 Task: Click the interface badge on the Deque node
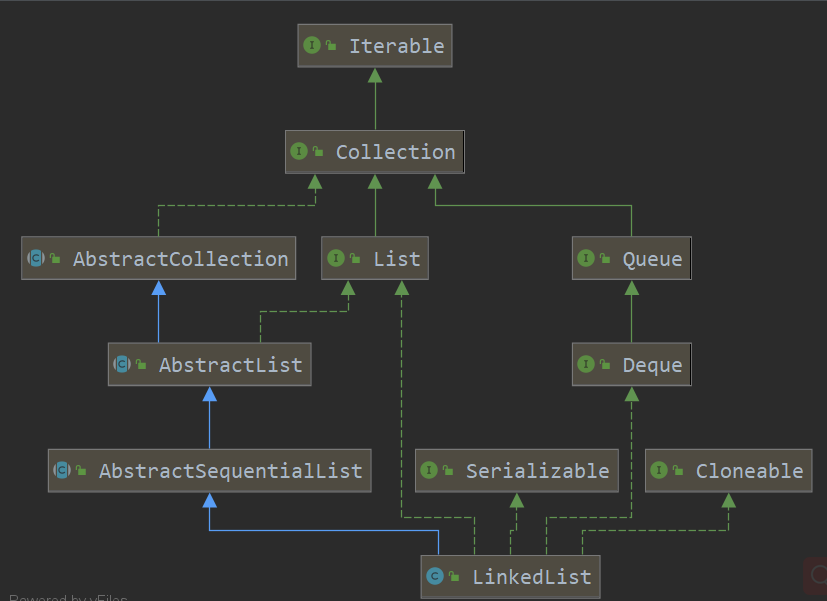[x=587, y=364]
